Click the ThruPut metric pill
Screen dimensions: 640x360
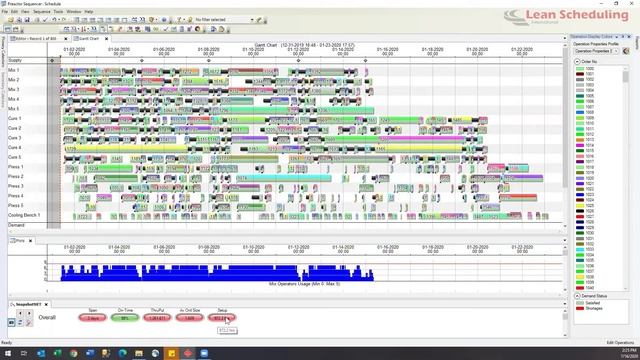pos(157,318)
